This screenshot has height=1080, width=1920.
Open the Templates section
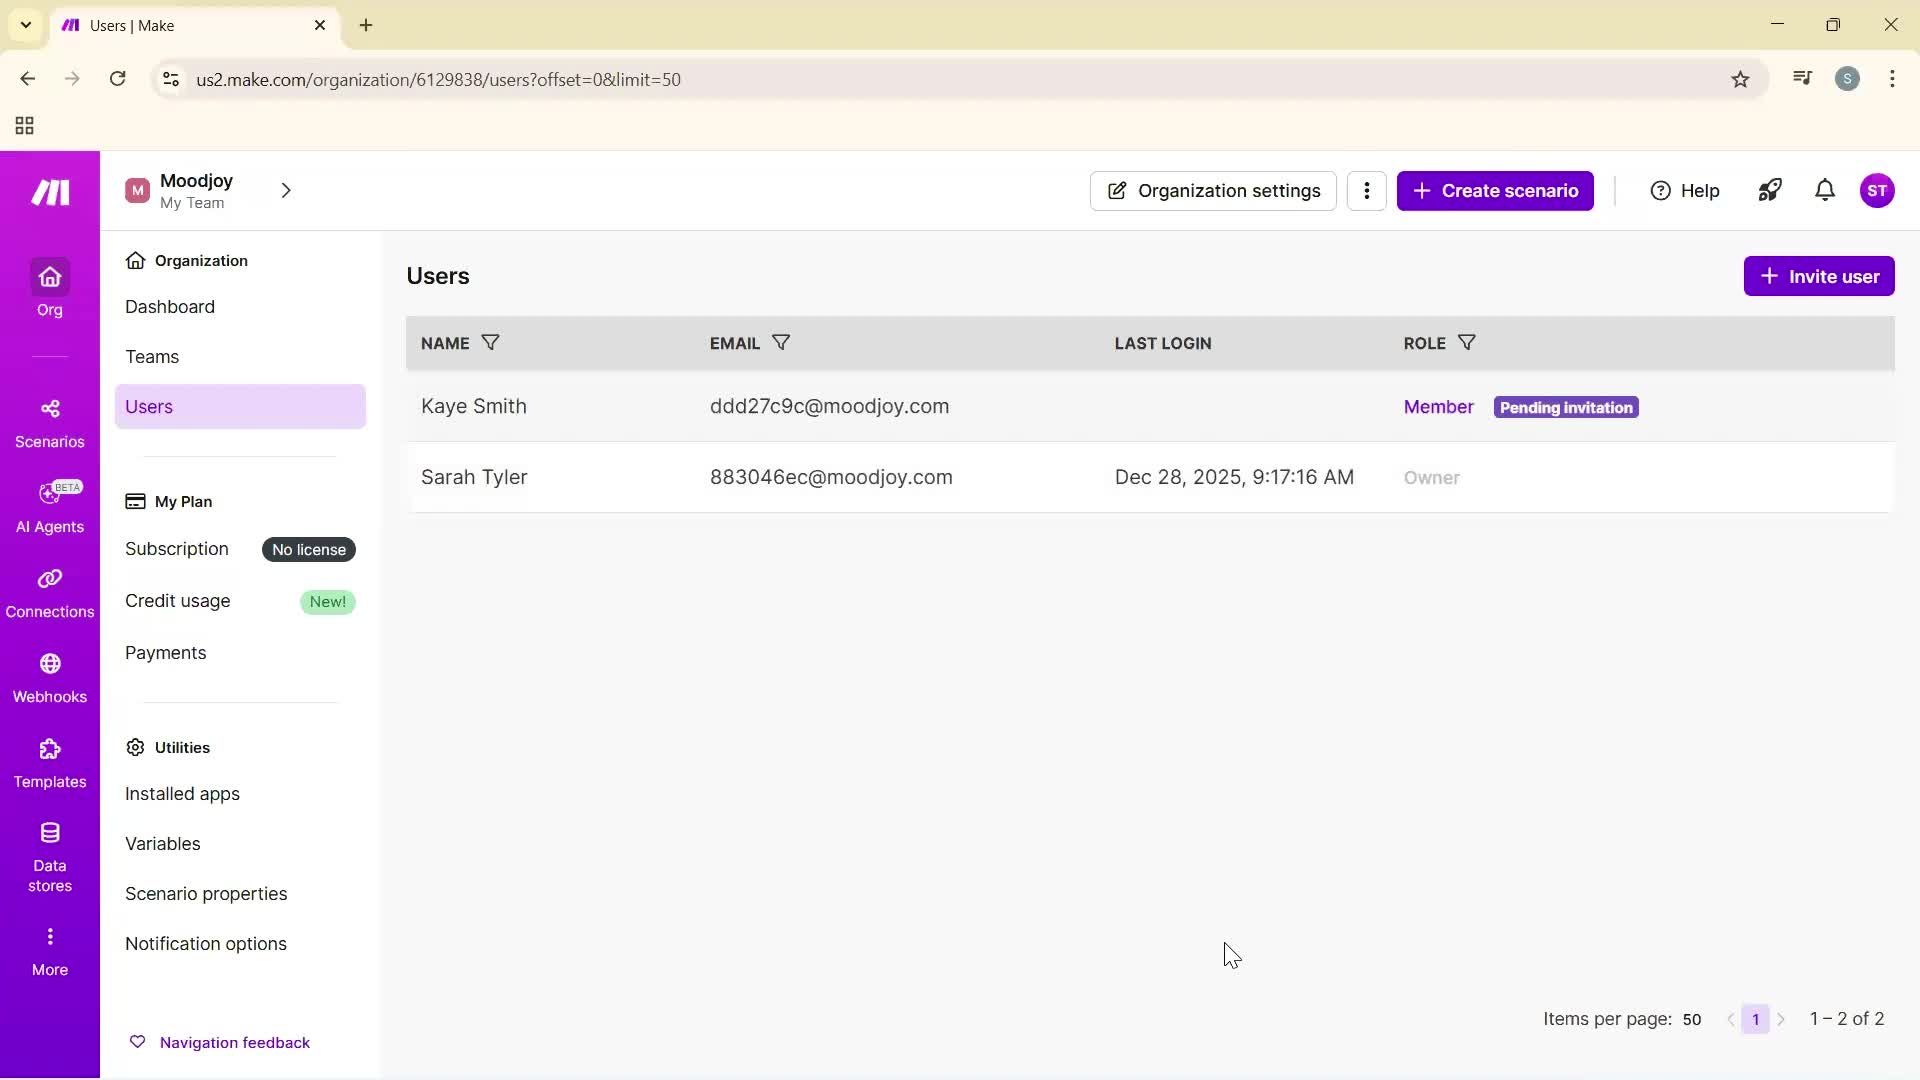point(49,762)
